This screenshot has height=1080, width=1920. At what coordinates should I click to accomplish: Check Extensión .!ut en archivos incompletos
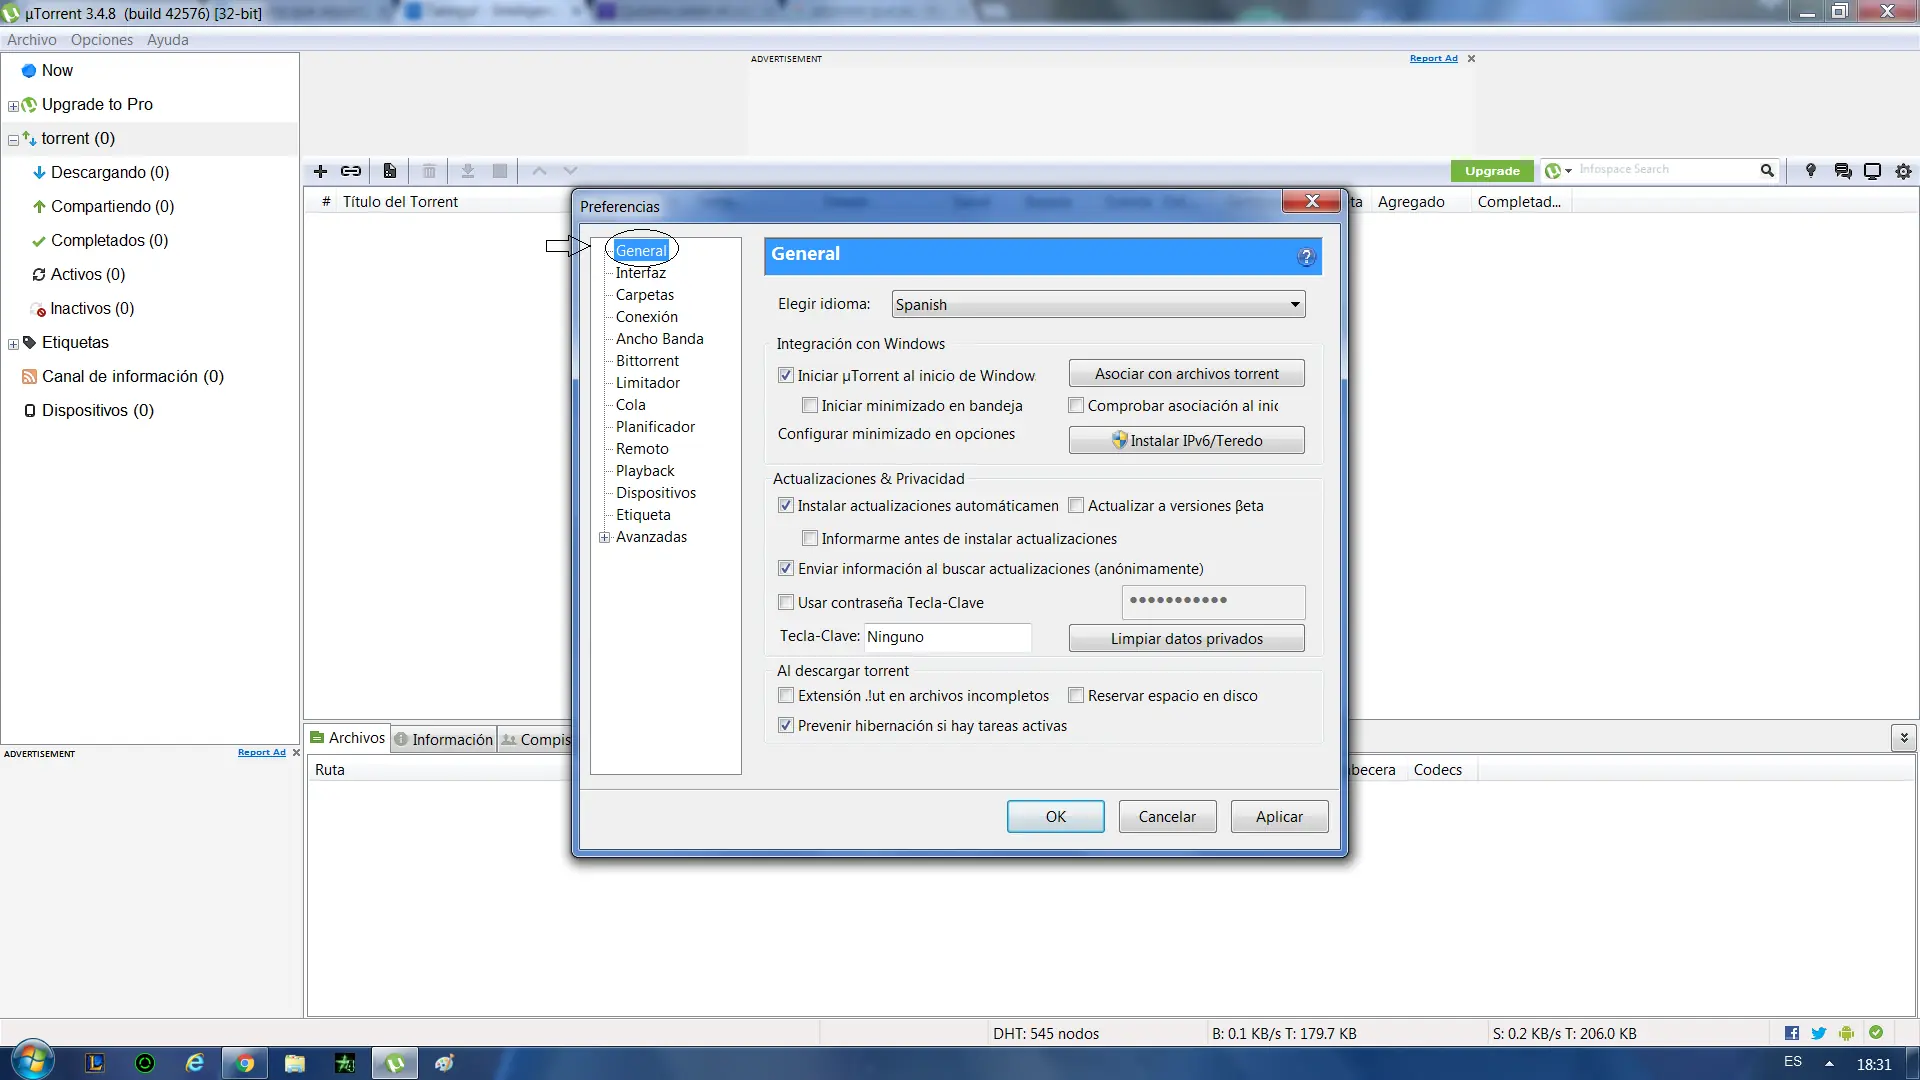pyautogui.click(x=786, y=696)
